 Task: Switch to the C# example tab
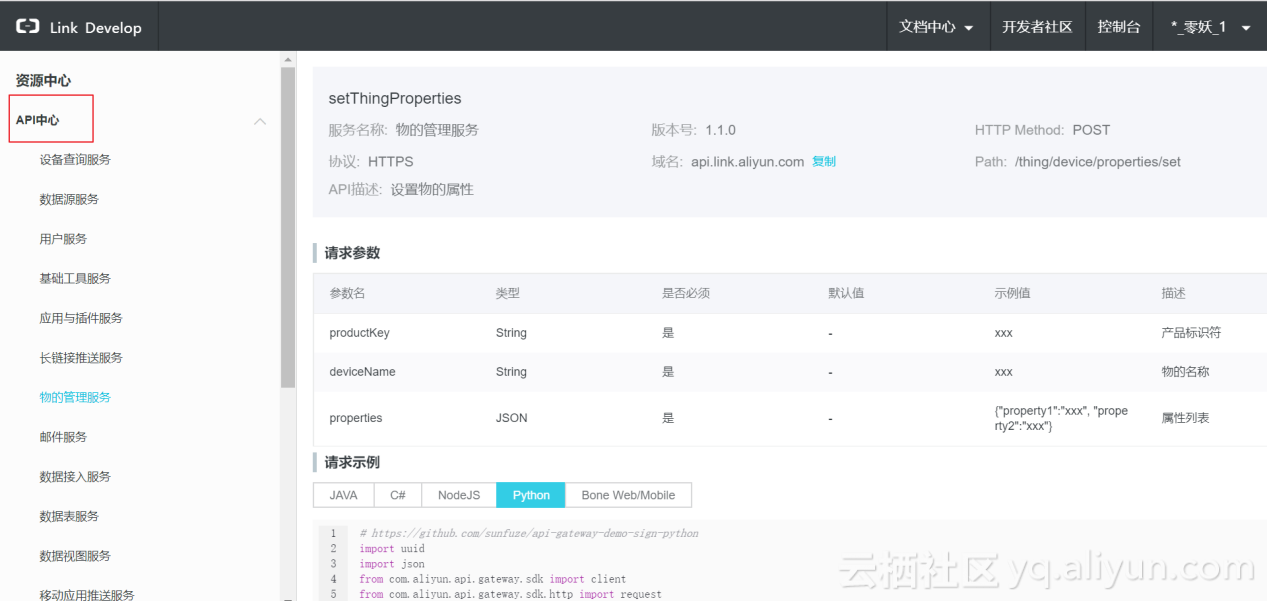[x=398, y=495]
